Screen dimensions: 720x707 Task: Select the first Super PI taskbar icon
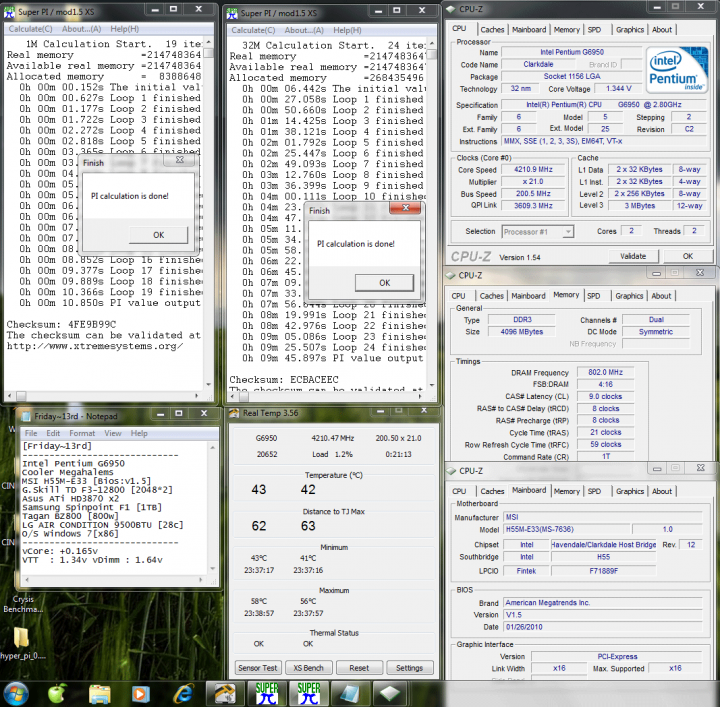coord(267,694)
